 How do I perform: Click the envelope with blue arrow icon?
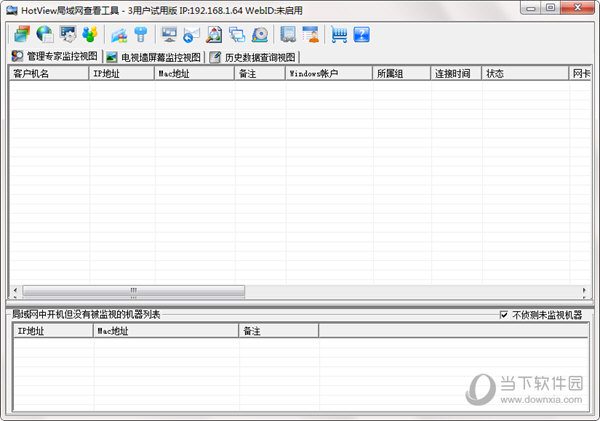[191, 35]
